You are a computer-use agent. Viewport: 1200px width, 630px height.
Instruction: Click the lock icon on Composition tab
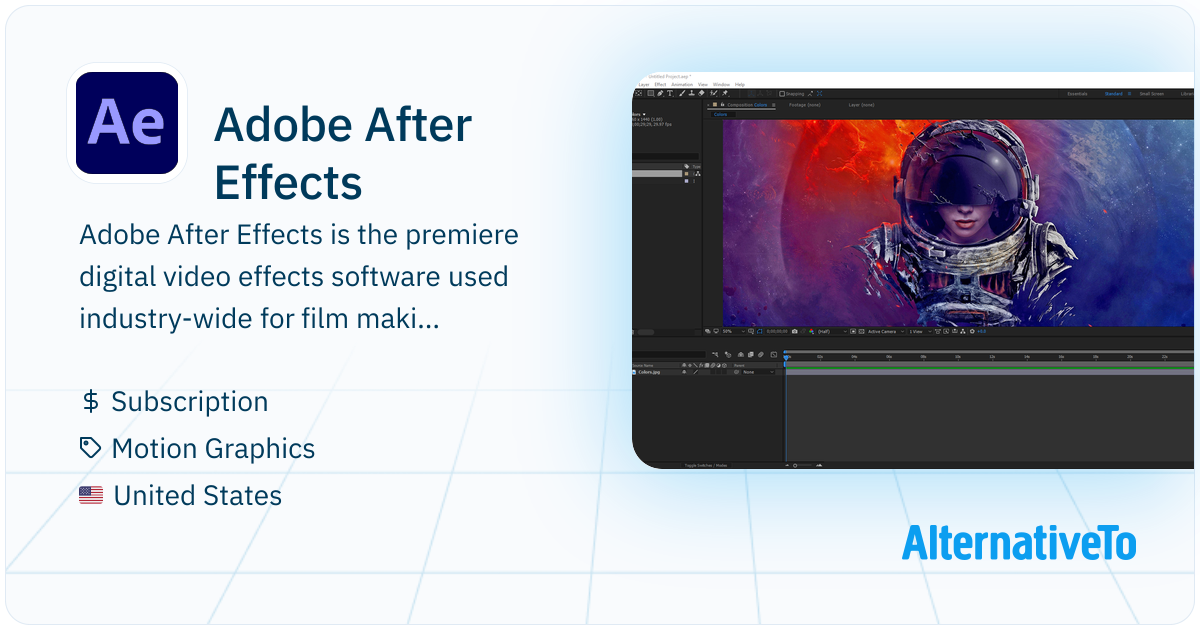click(722, 104)
